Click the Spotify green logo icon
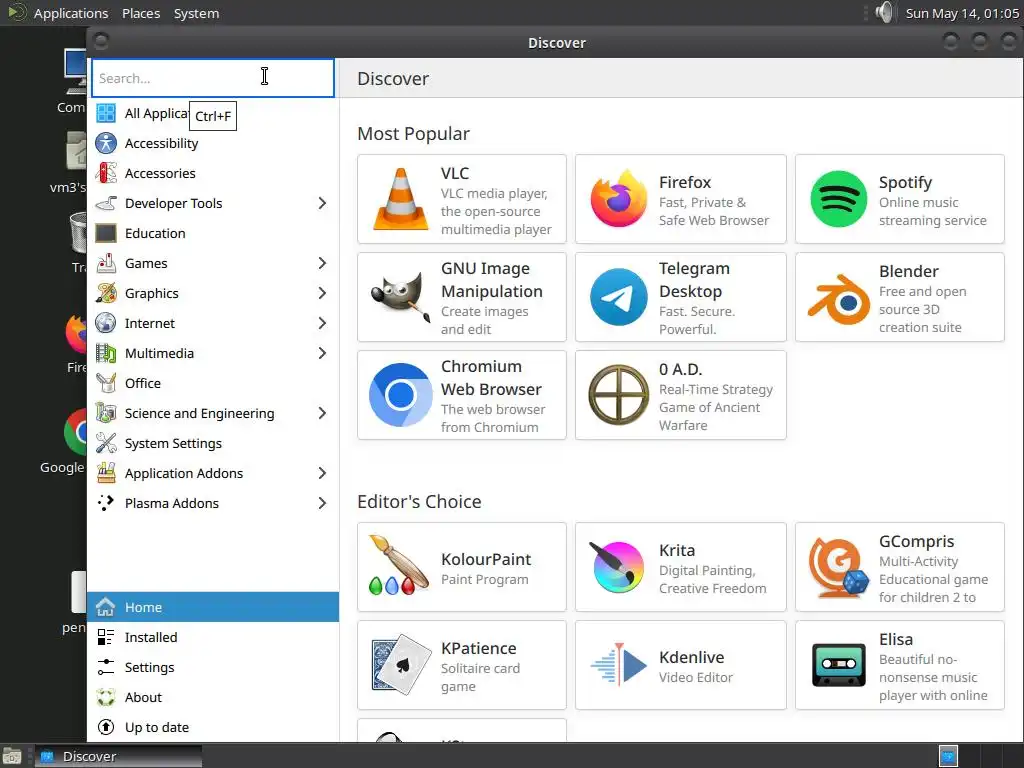Screen dimensions: 1024x768 point(839,199)
